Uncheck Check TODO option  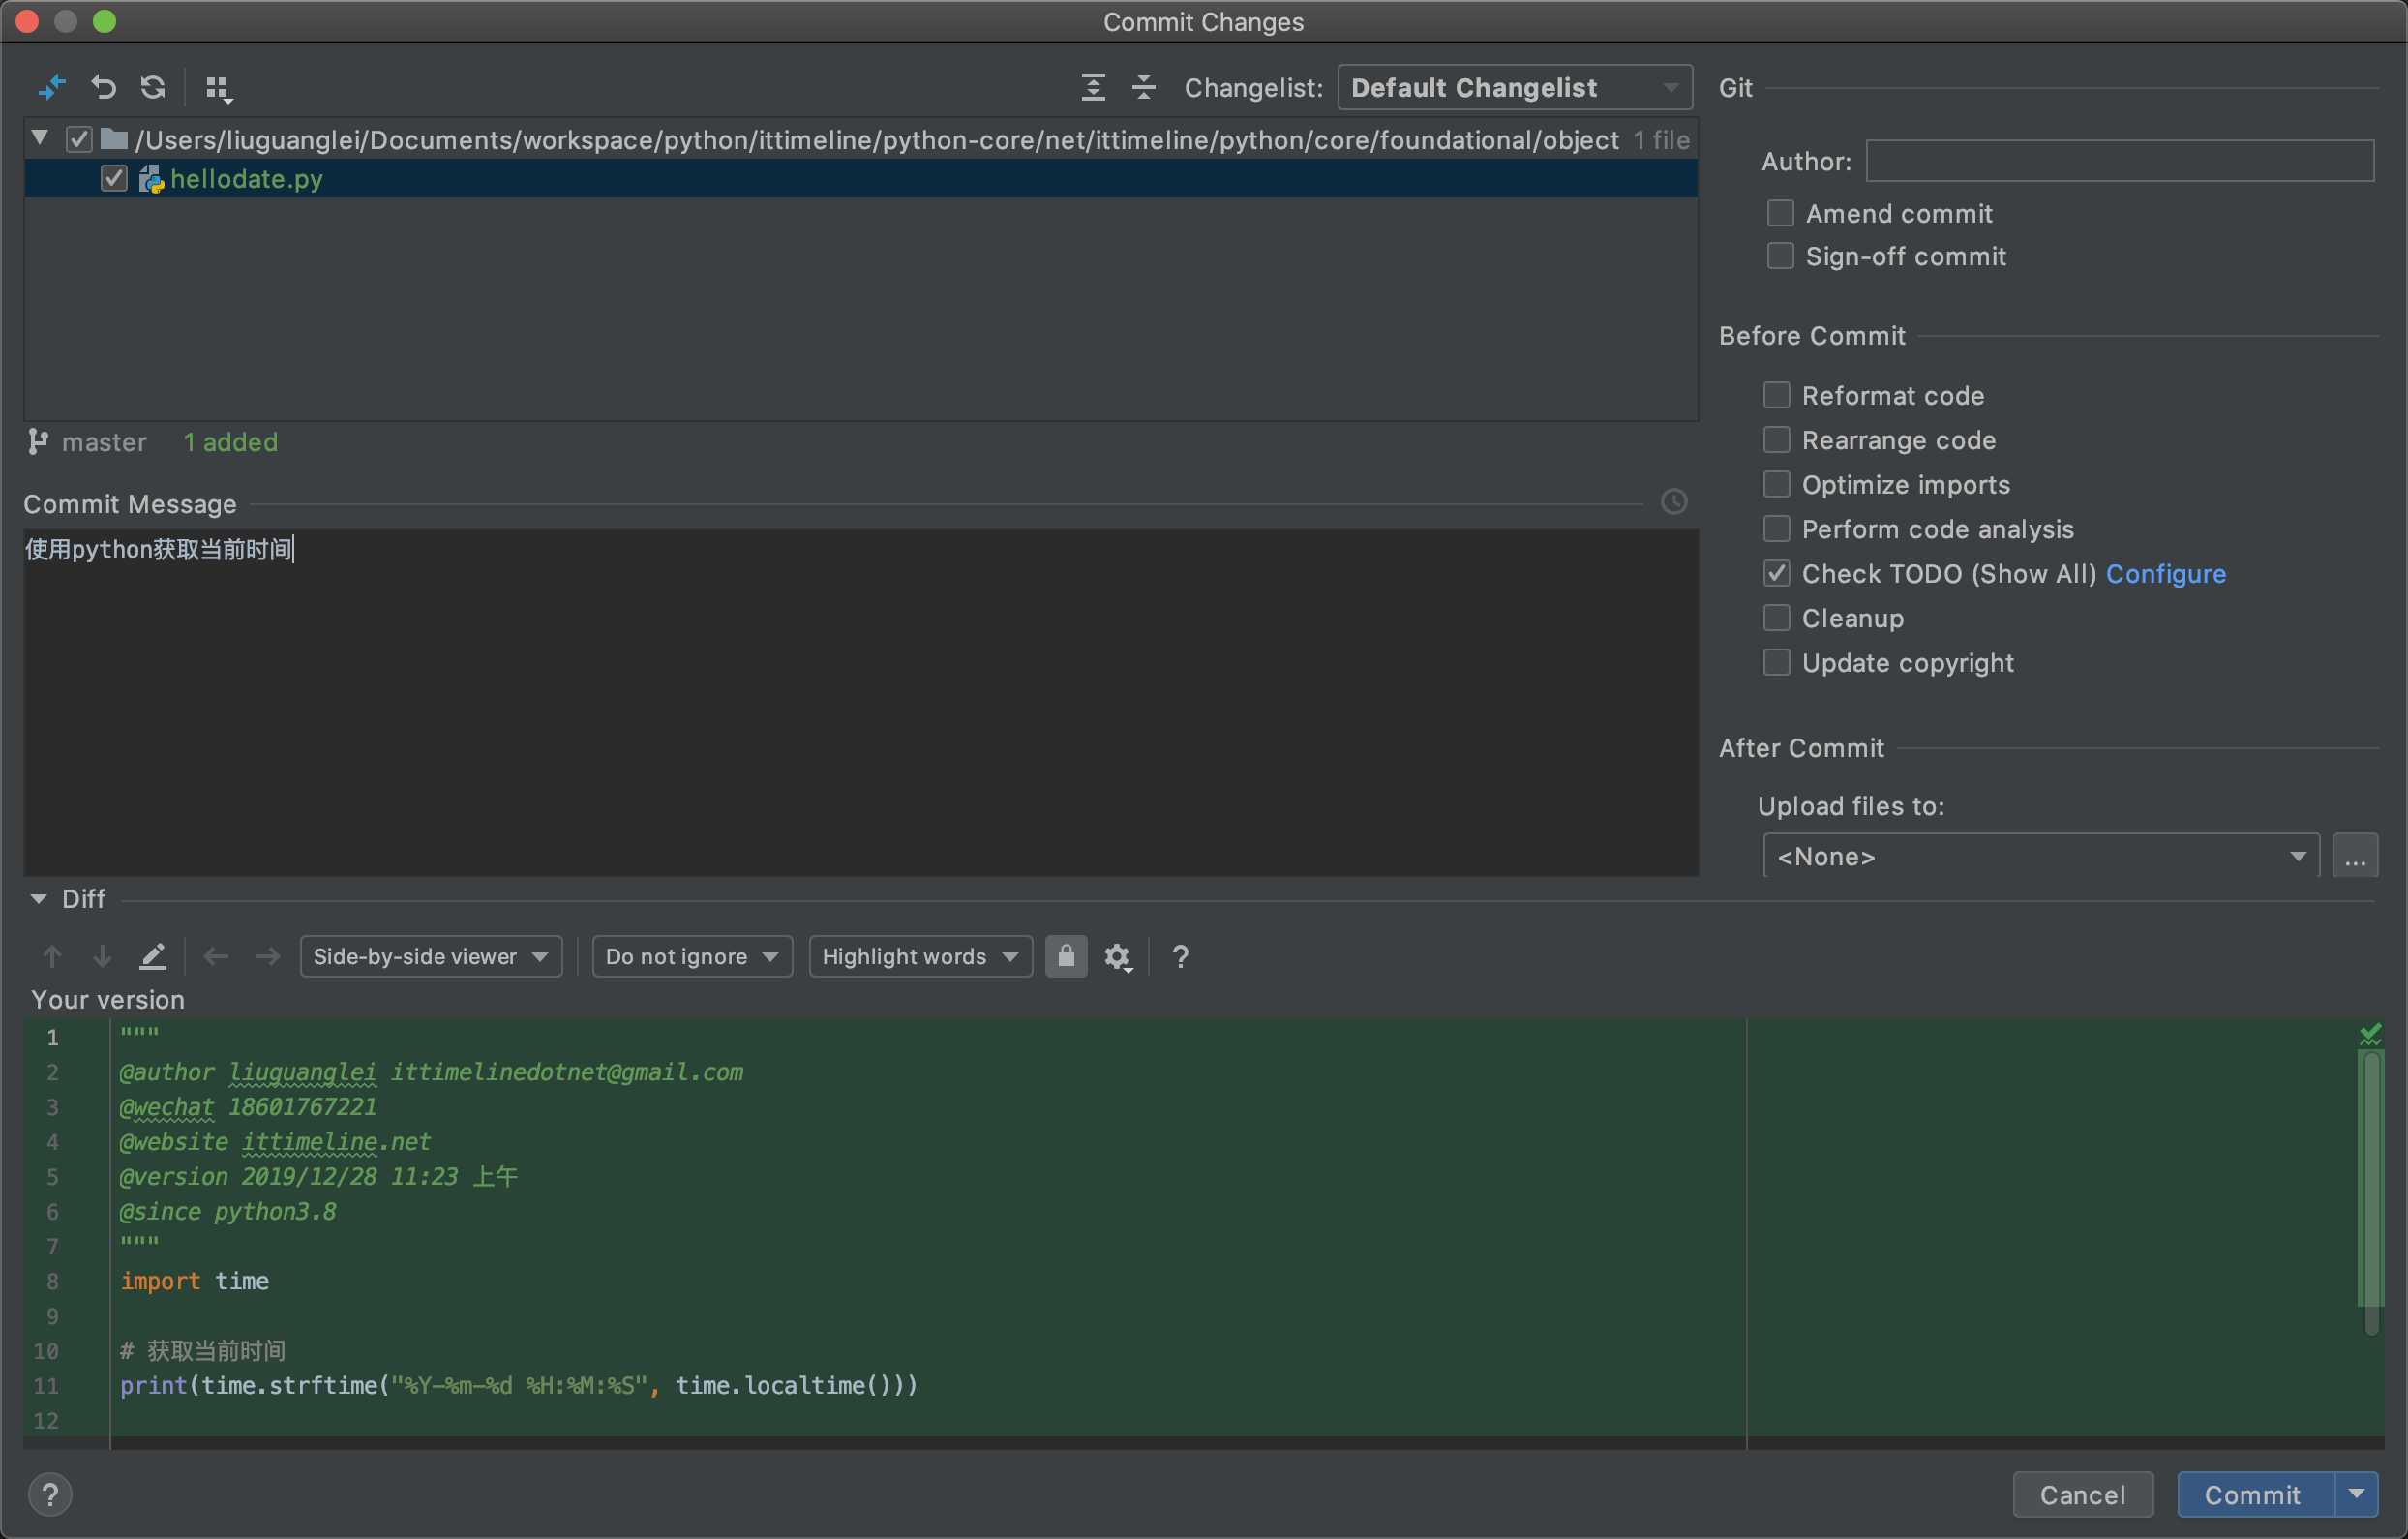pyautogui.click(x=1776, y=574)
